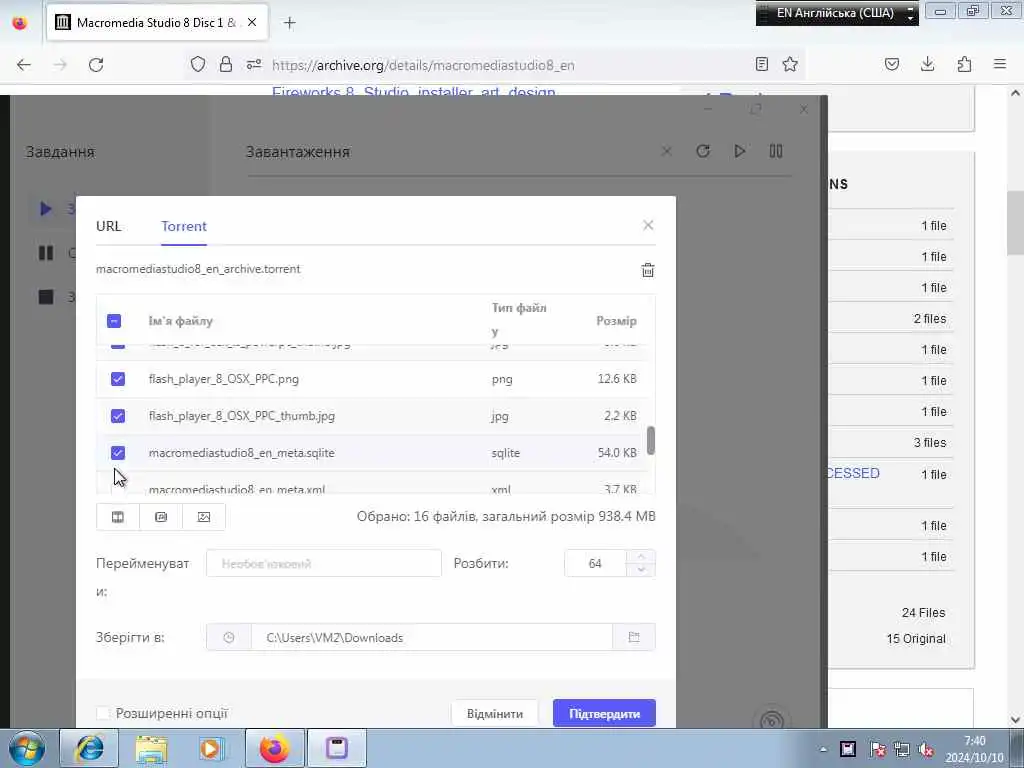Close the add task dialog
This screenshot has width=1024, height=768.
pos(648,225)
